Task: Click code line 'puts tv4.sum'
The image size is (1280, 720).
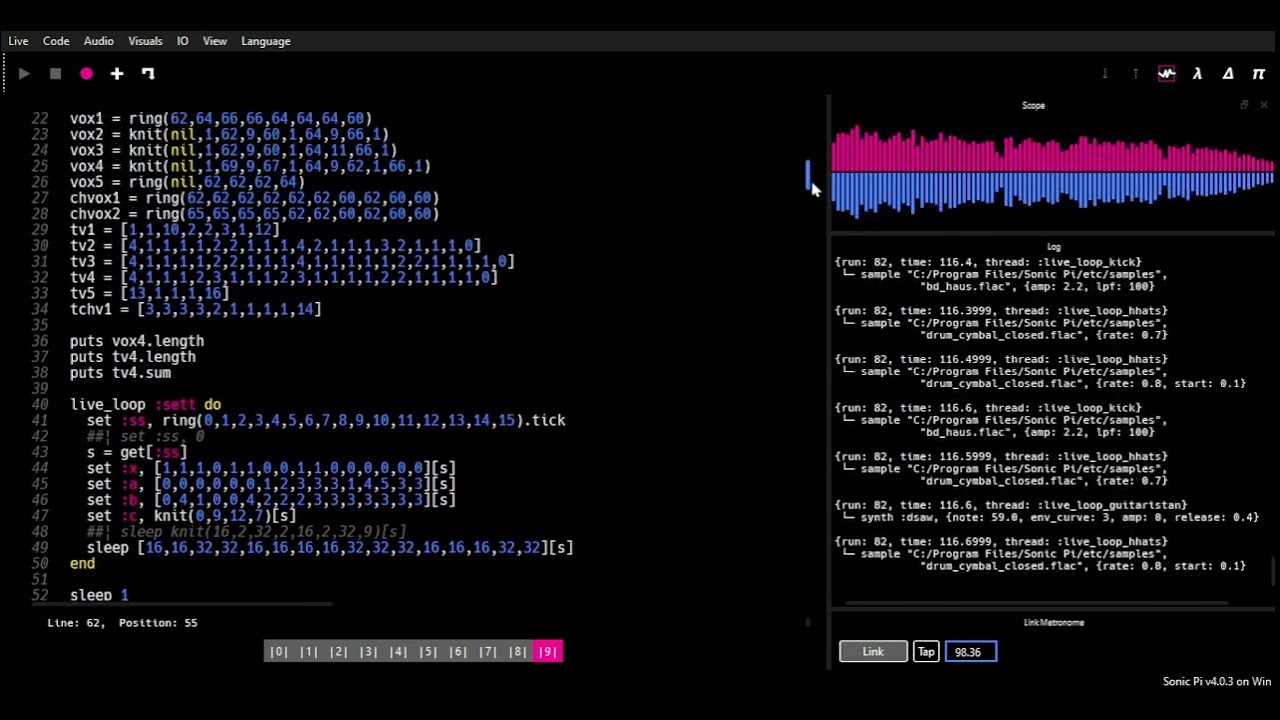Action: pyautogui.click(x=120, y=373)
